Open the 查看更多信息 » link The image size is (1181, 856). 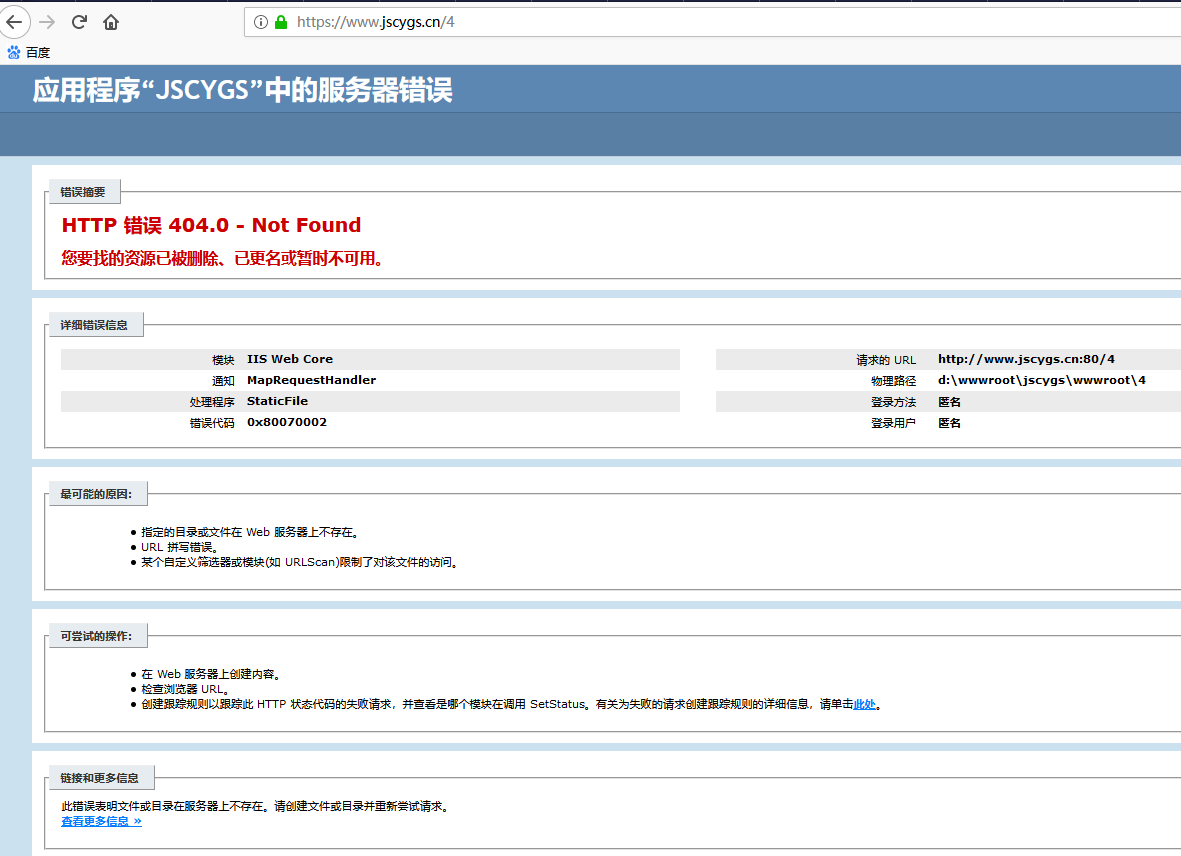click(101, 821)
